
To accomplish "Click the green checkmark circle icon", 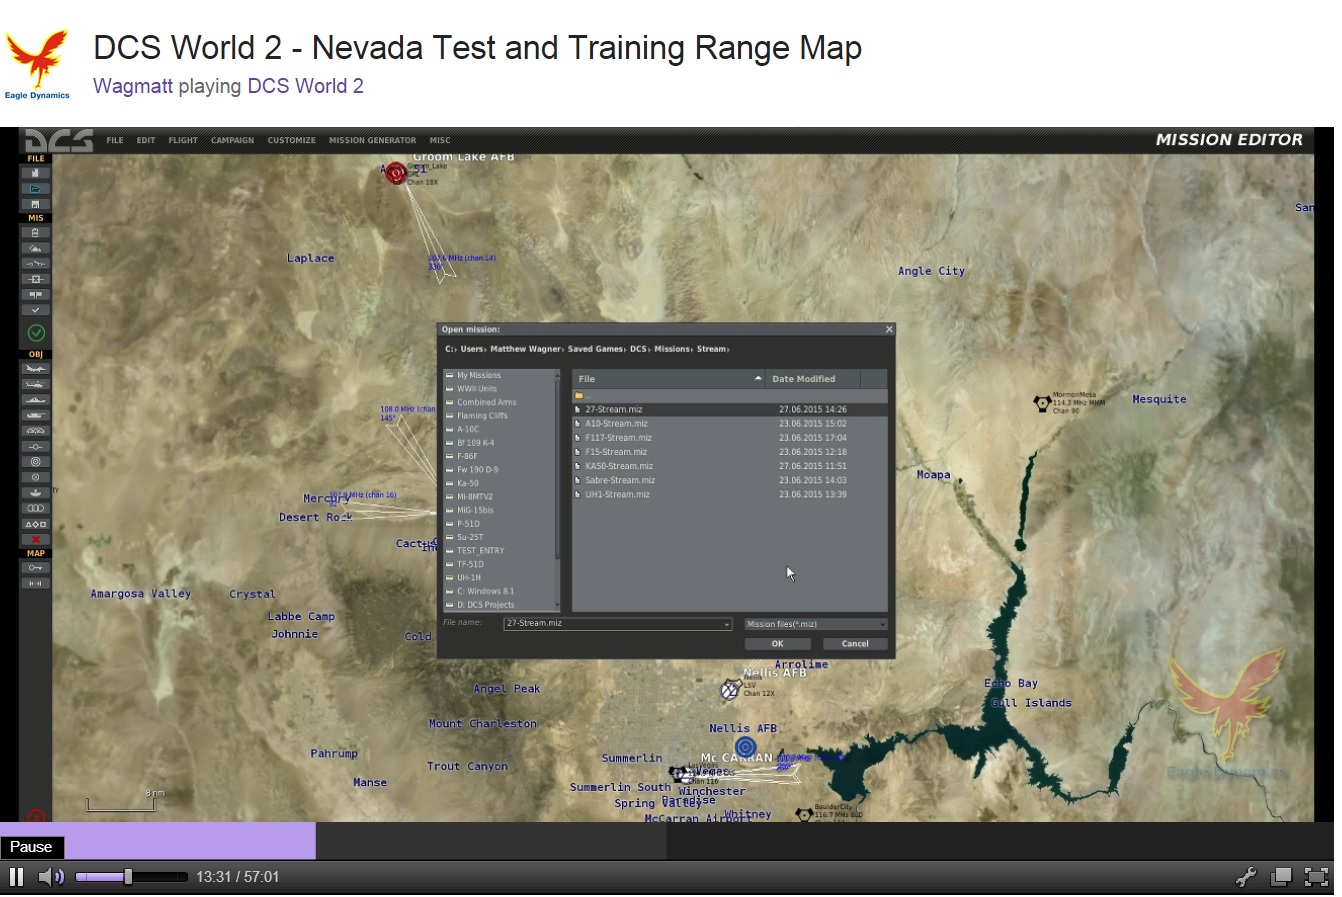I will tap(36, 333).
